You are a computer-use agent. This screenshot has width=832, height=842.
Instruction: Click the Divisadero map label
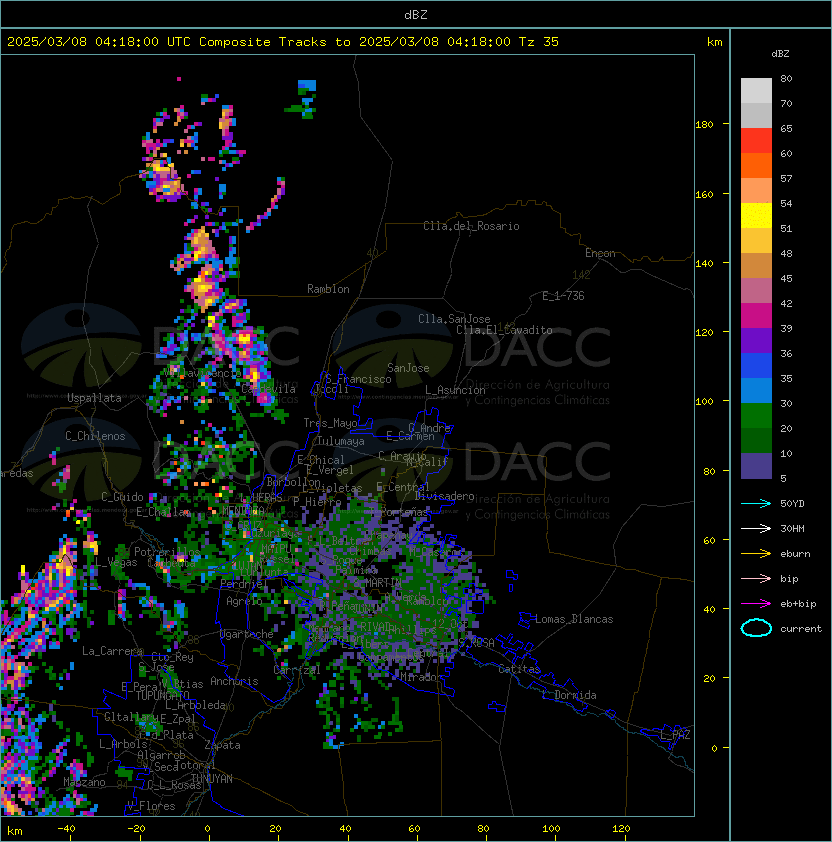(444, 496)
